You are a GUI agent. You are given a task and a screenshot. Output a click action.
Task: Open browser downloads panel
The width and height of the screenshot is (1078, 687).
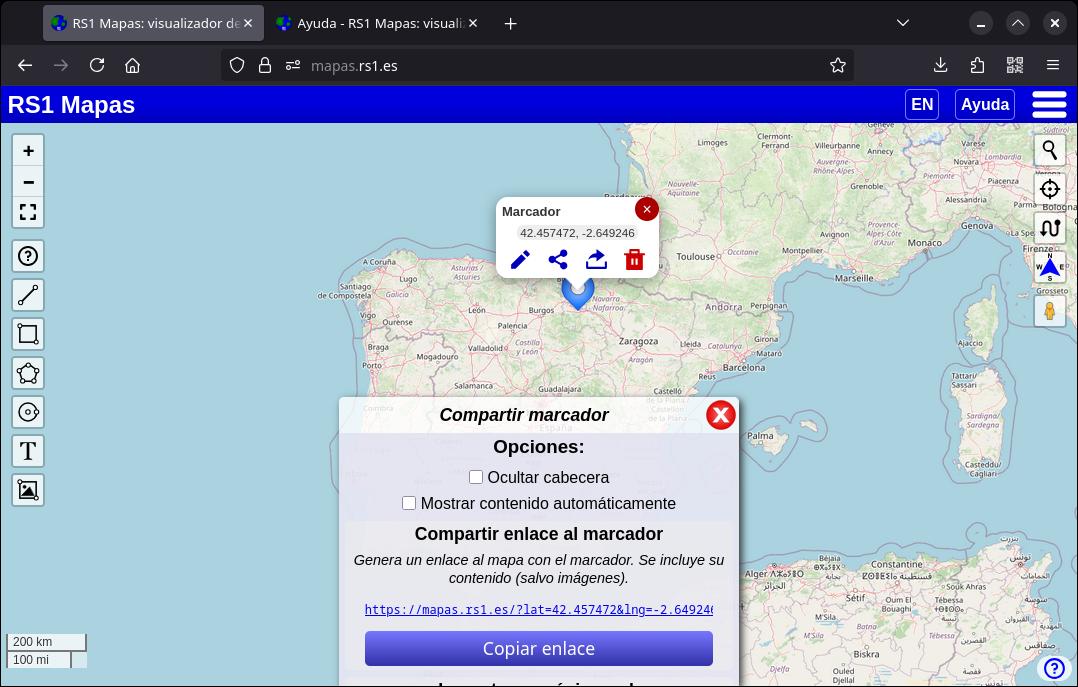(x=940, y=65)
